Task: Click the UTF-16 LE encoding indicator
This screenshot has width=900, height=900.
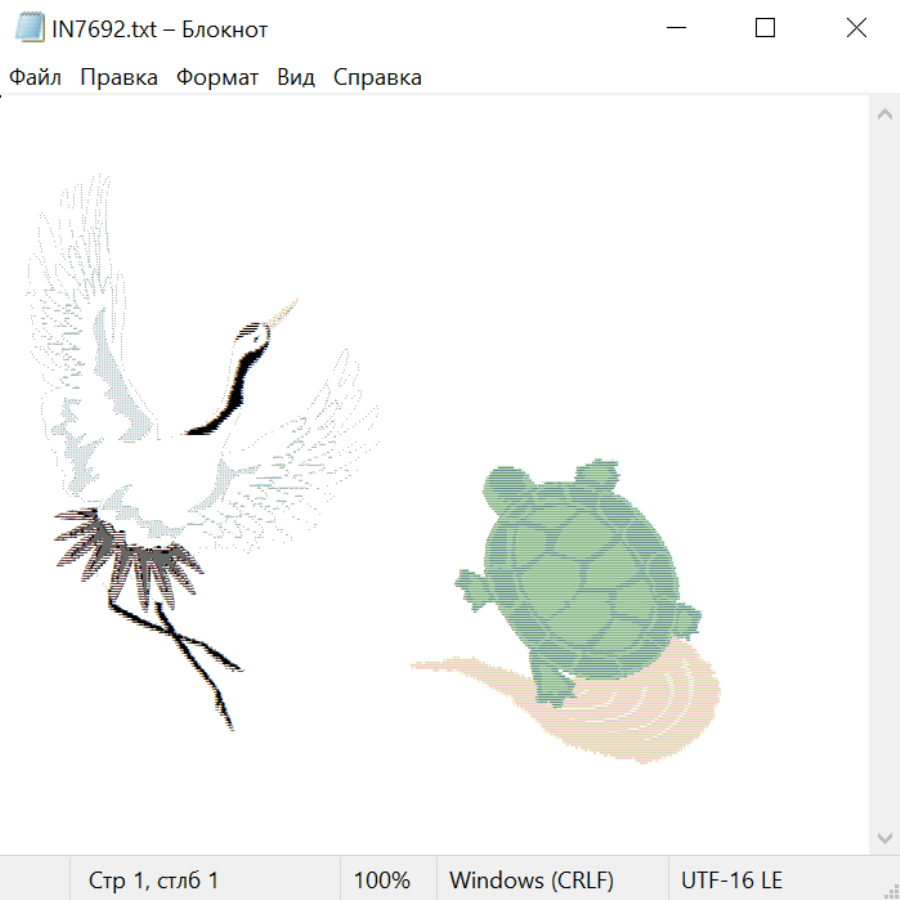Action: click(x=732, y=880)
